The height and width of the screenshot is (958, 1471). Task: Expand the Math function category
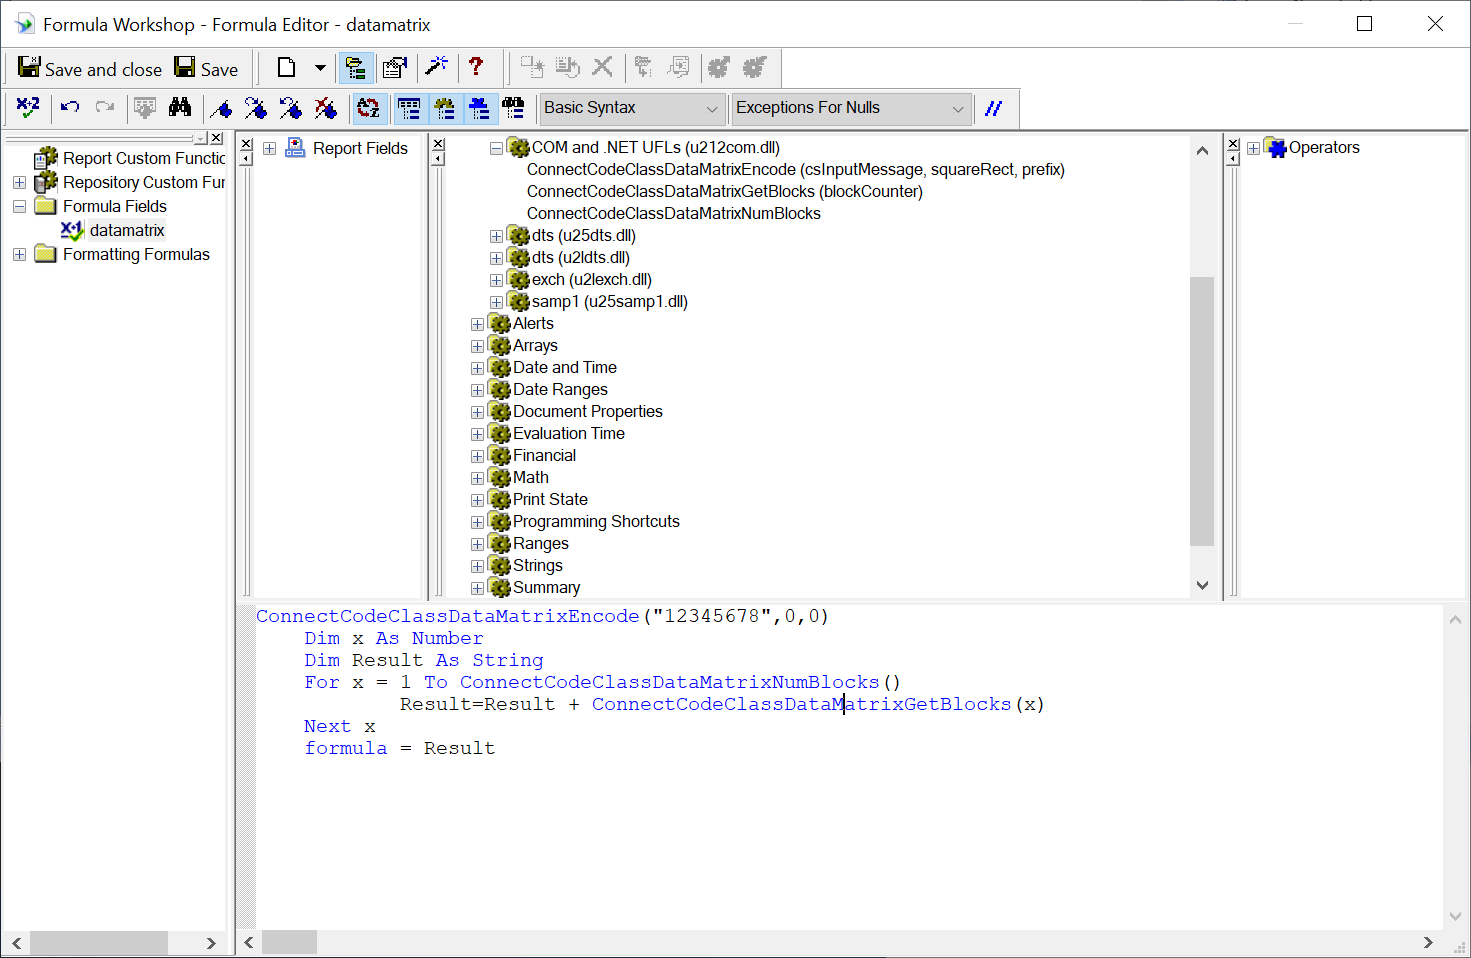[x=477, y=478]
